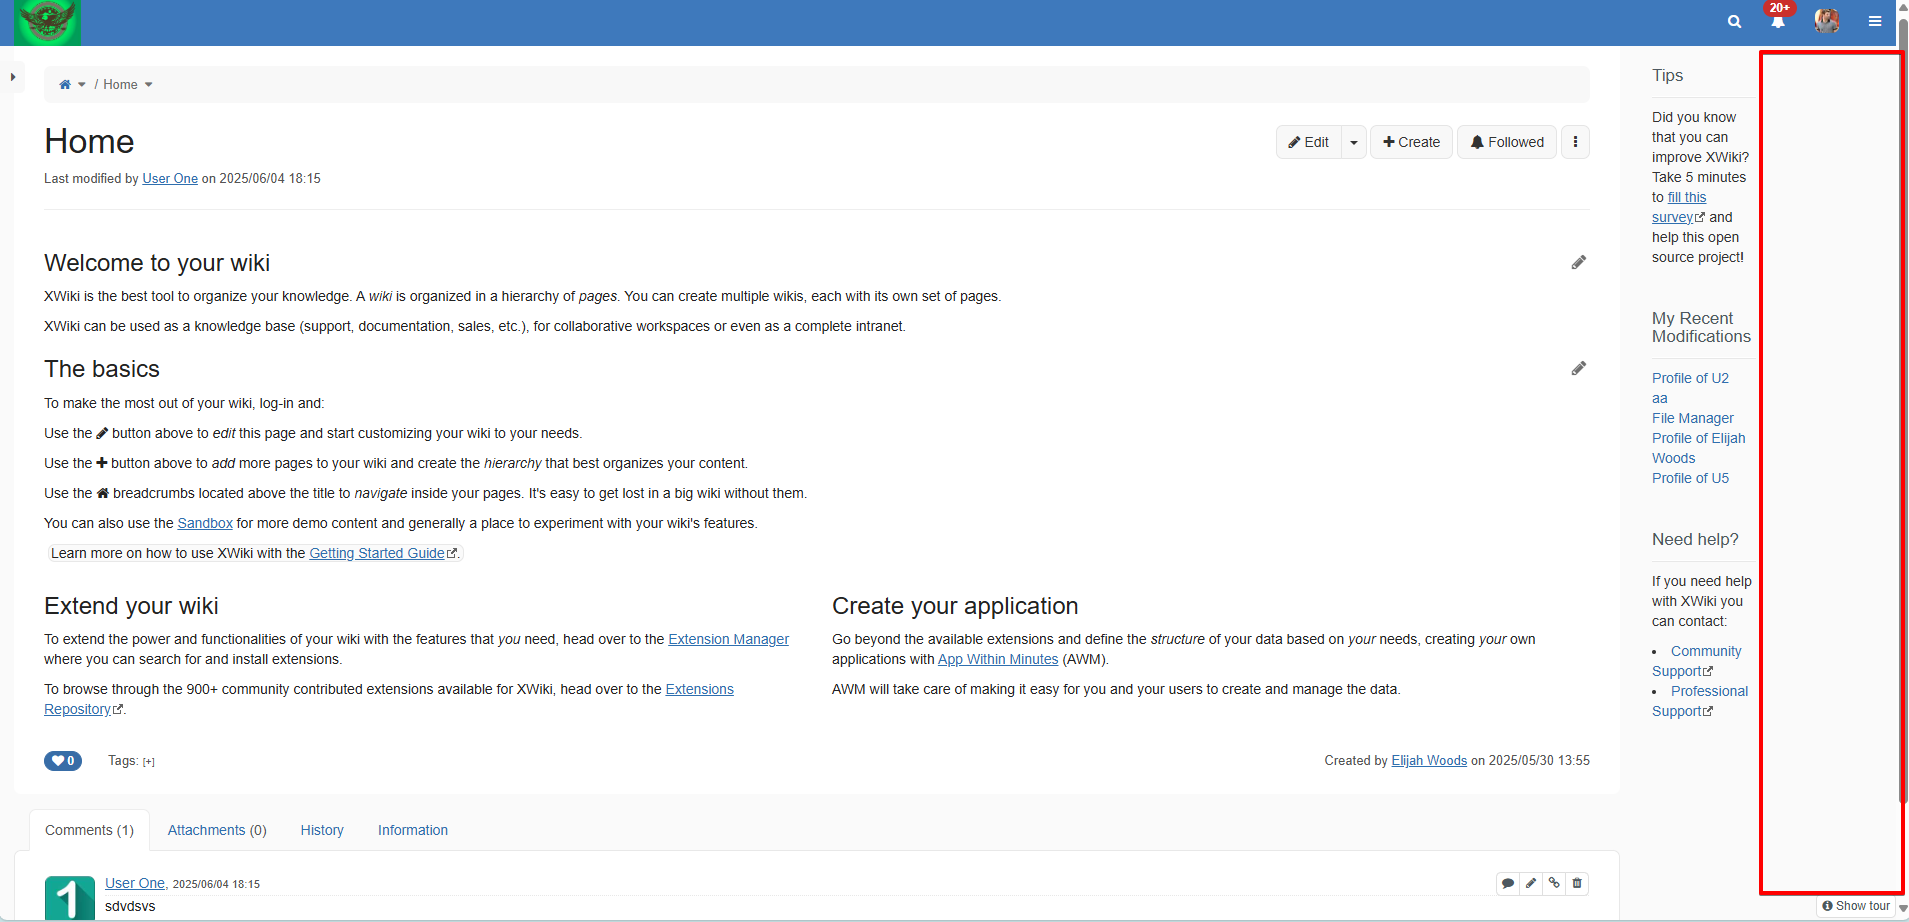
Task: Open the Professional Support link
Action: tap(1700, 701)
